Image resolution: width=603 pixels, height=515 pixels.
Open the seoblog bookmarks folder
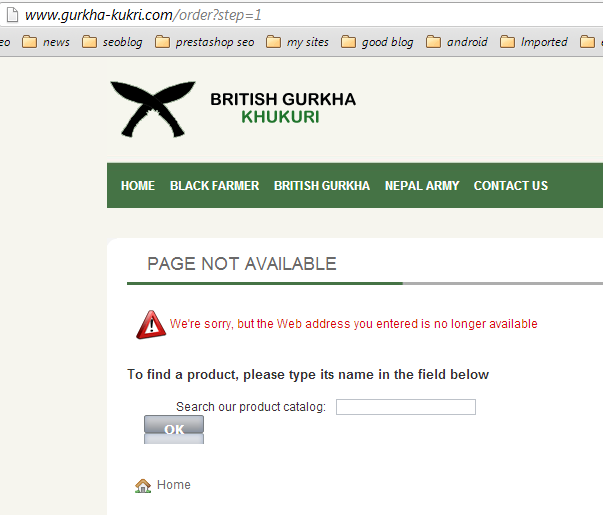112,42
